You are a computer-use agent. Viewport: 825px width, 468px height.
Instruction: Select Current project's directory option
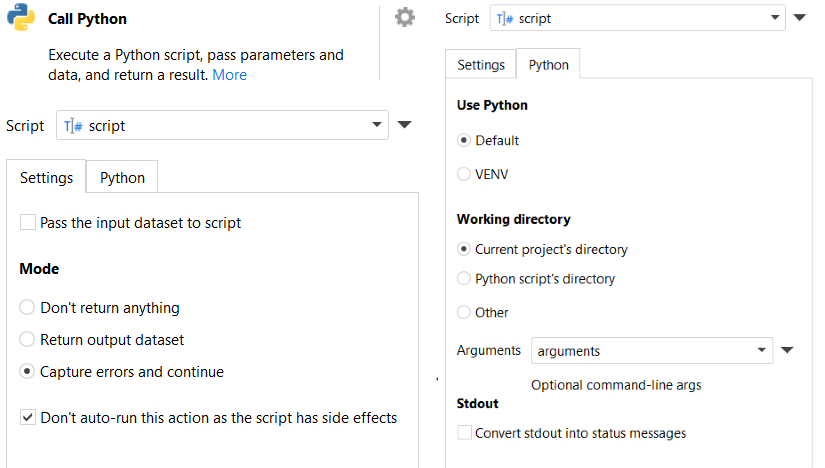(464, 249)
